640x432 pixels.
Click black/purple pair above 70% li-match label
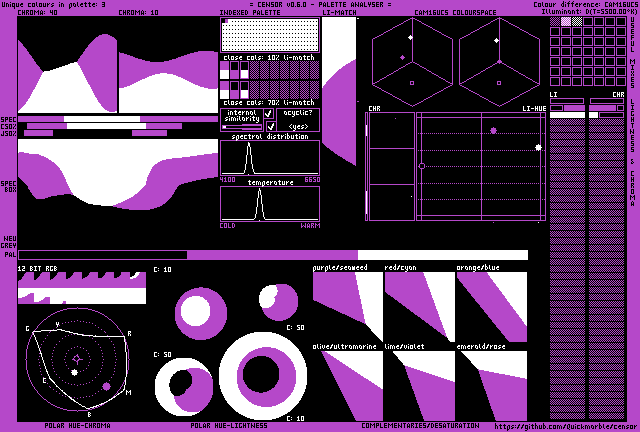click(234, 89)
